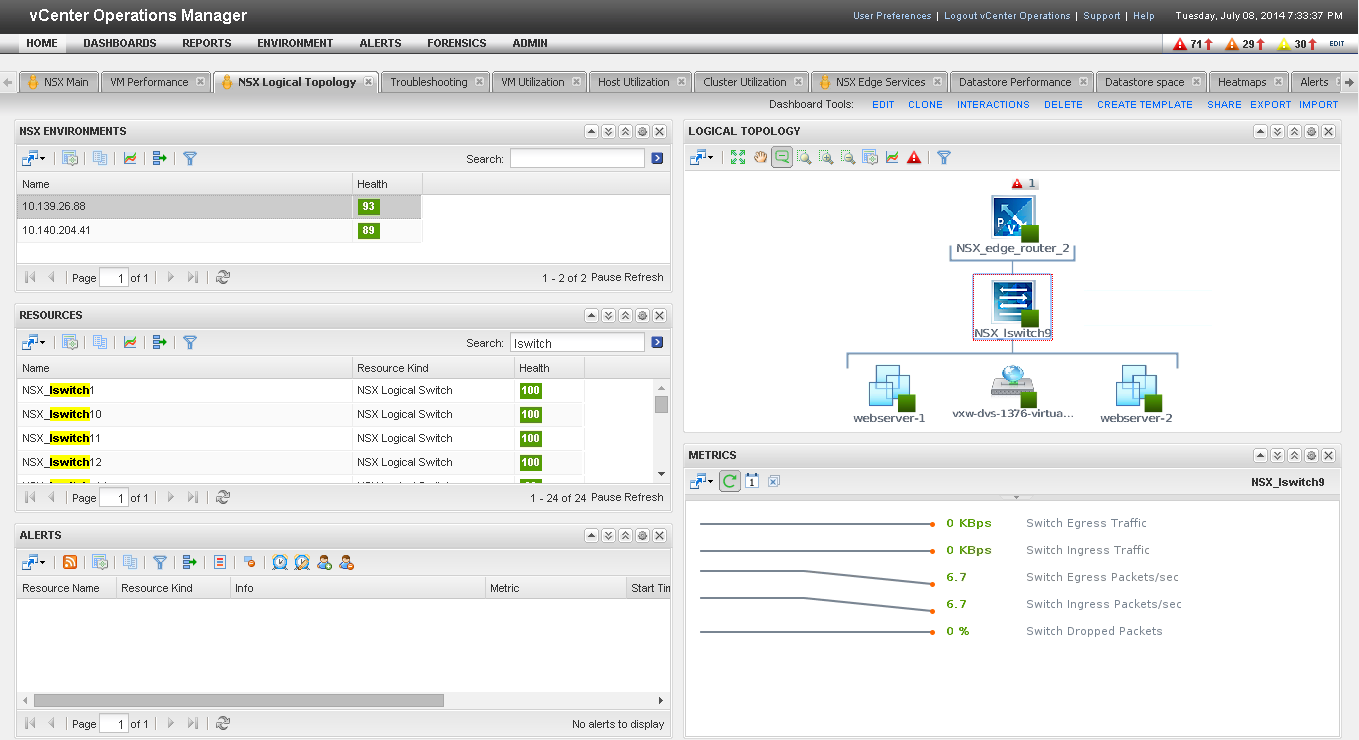1359x740 pixels.
Task: Open interaction dropdown in Metrics toolbar
Action: coord(701,481)
